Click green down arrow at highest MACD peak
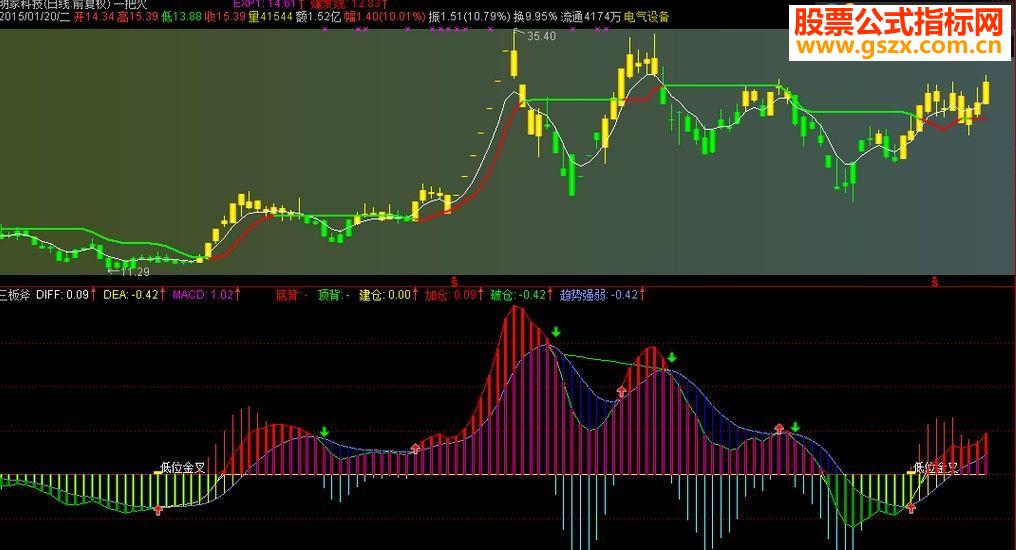The width and height of the screenshot is (1016, 550). [555, 332]
